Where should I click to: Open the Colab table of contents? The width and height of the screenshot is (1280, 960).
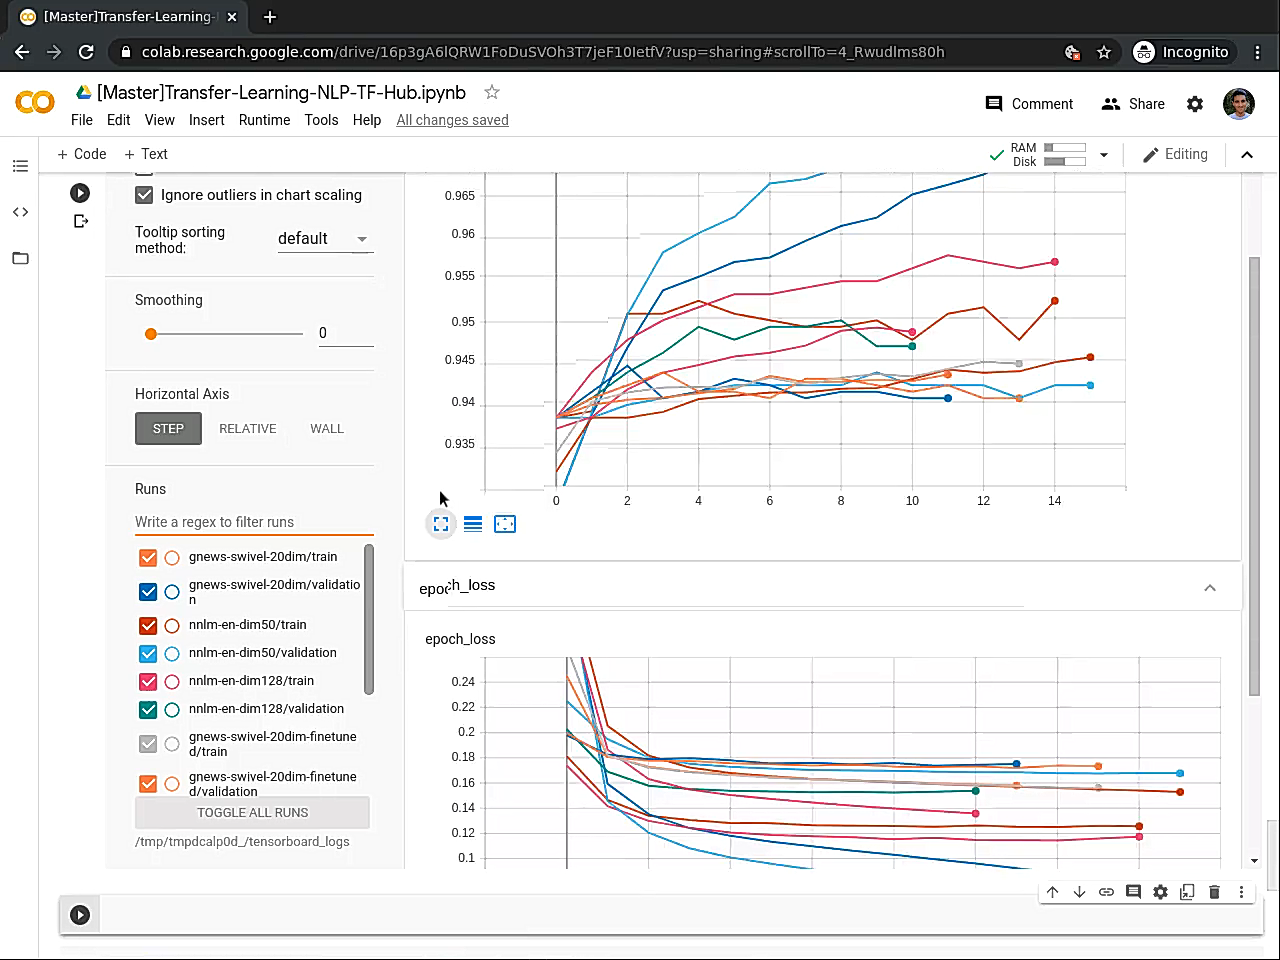(x=20, y=166)
